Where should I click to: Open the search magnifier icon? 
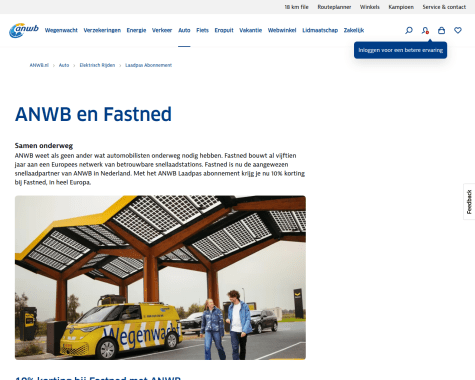(x=409, y=30)
